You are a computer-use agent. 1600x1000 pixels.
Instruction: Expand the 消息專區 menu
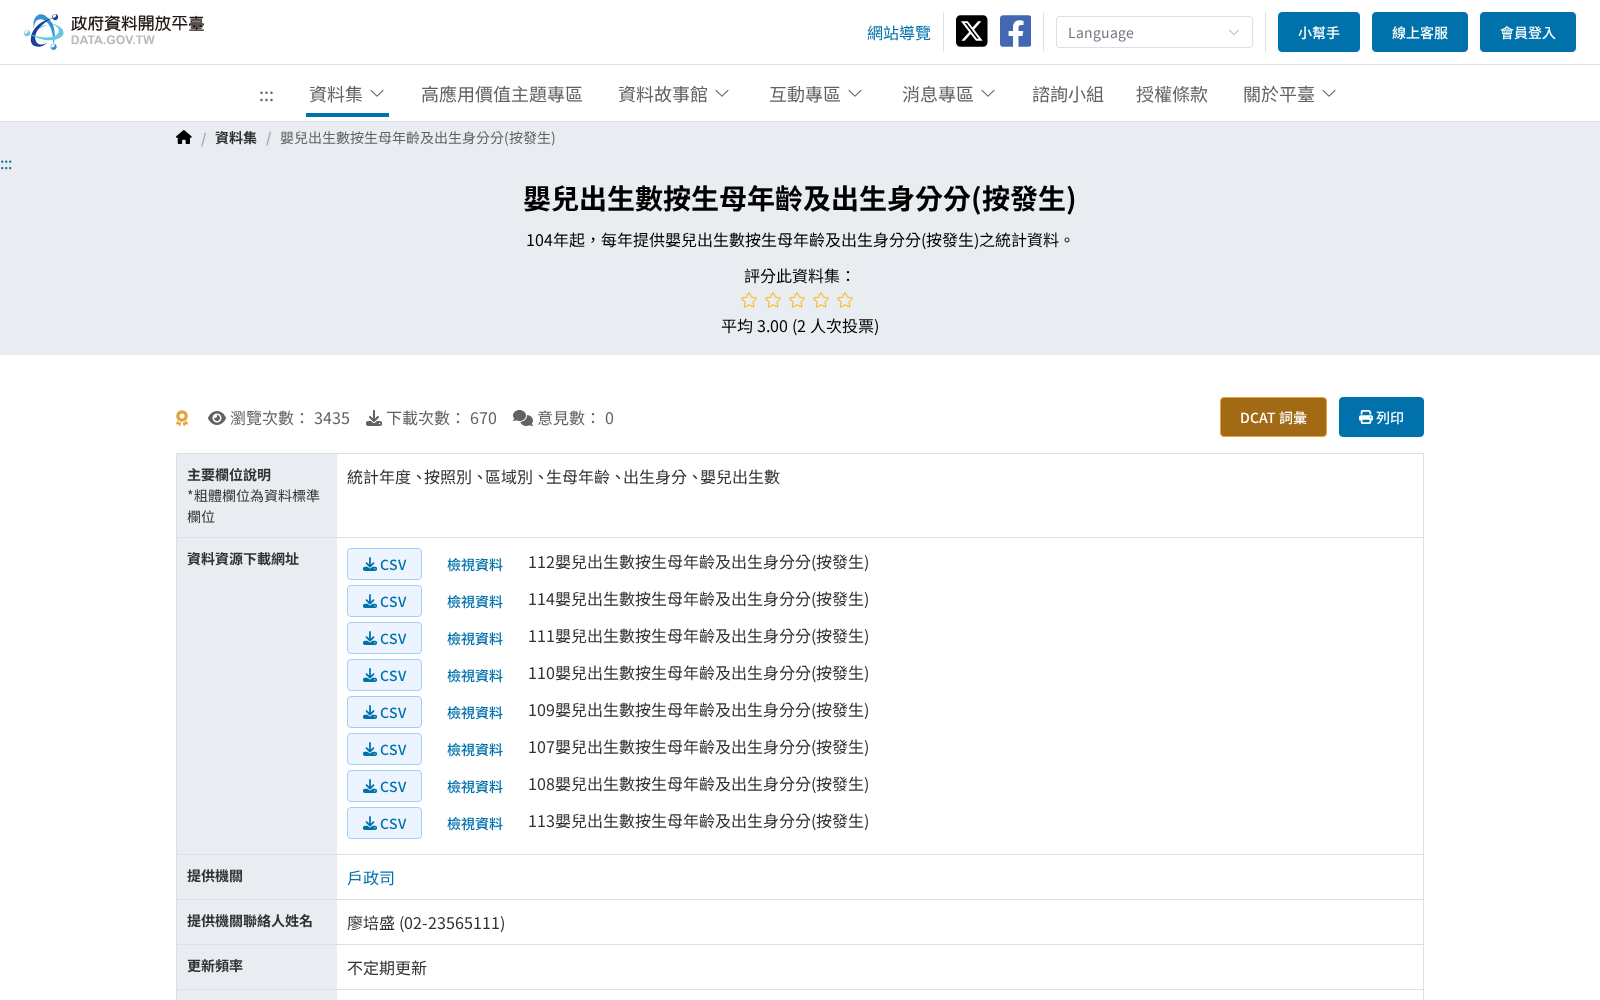coord(949,94)
